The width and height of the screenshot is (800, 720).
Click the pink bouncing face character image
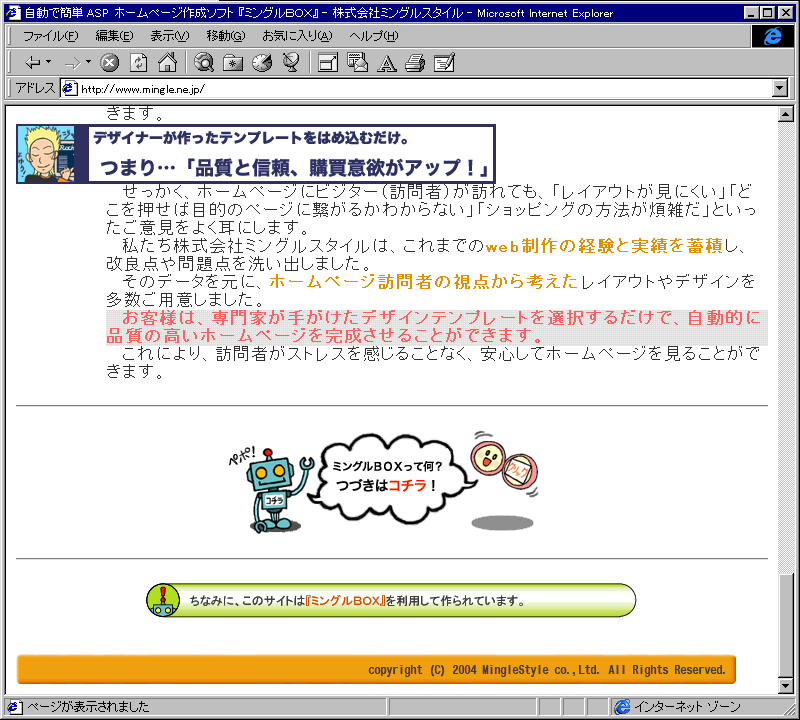504,465
